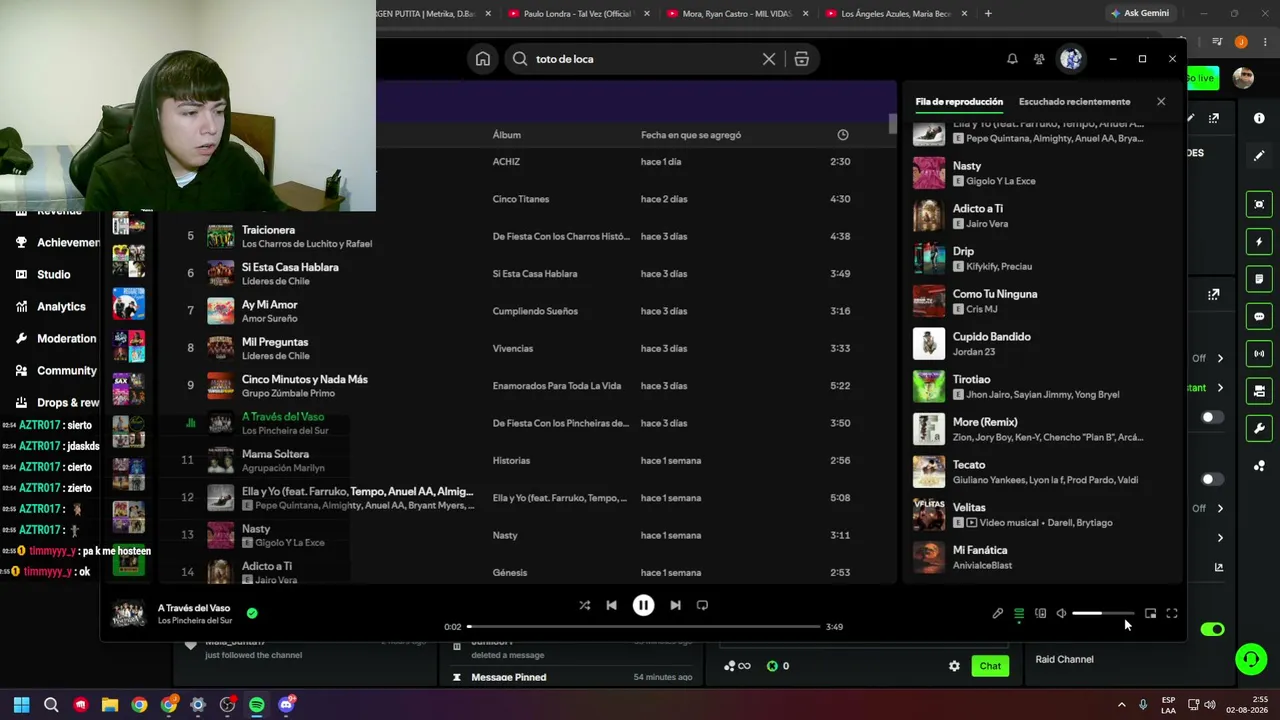
Task: Seek within the song progress bar
Action: click(x=643, y=627)
